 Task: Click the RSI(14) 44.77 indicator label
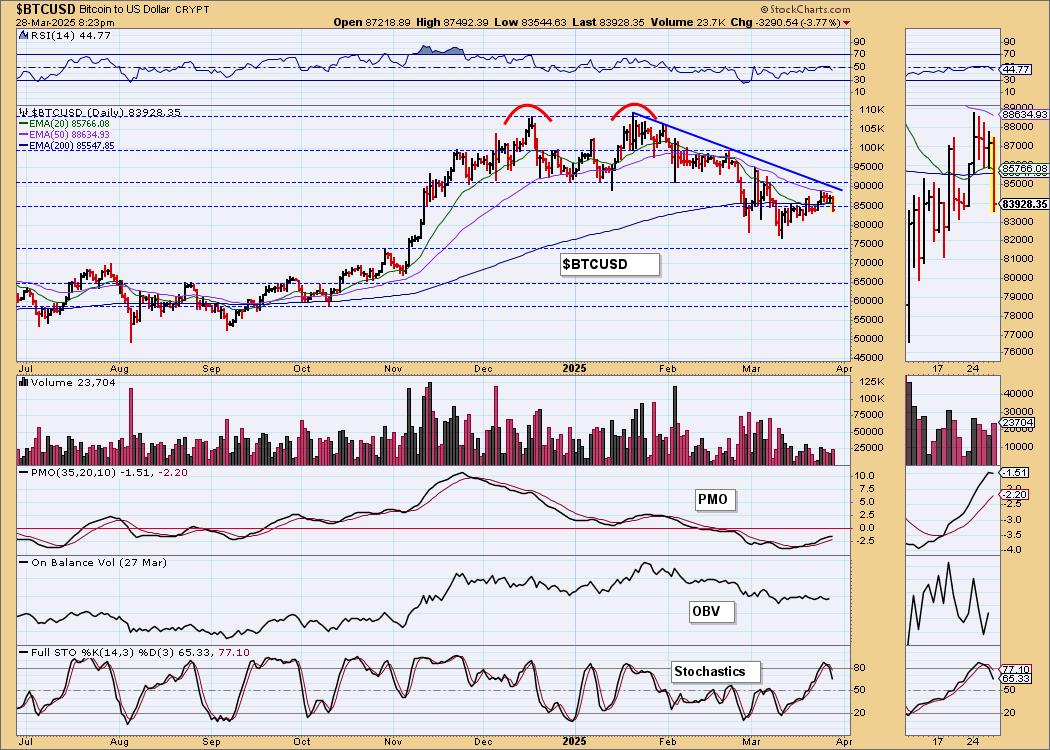(70, 35)
